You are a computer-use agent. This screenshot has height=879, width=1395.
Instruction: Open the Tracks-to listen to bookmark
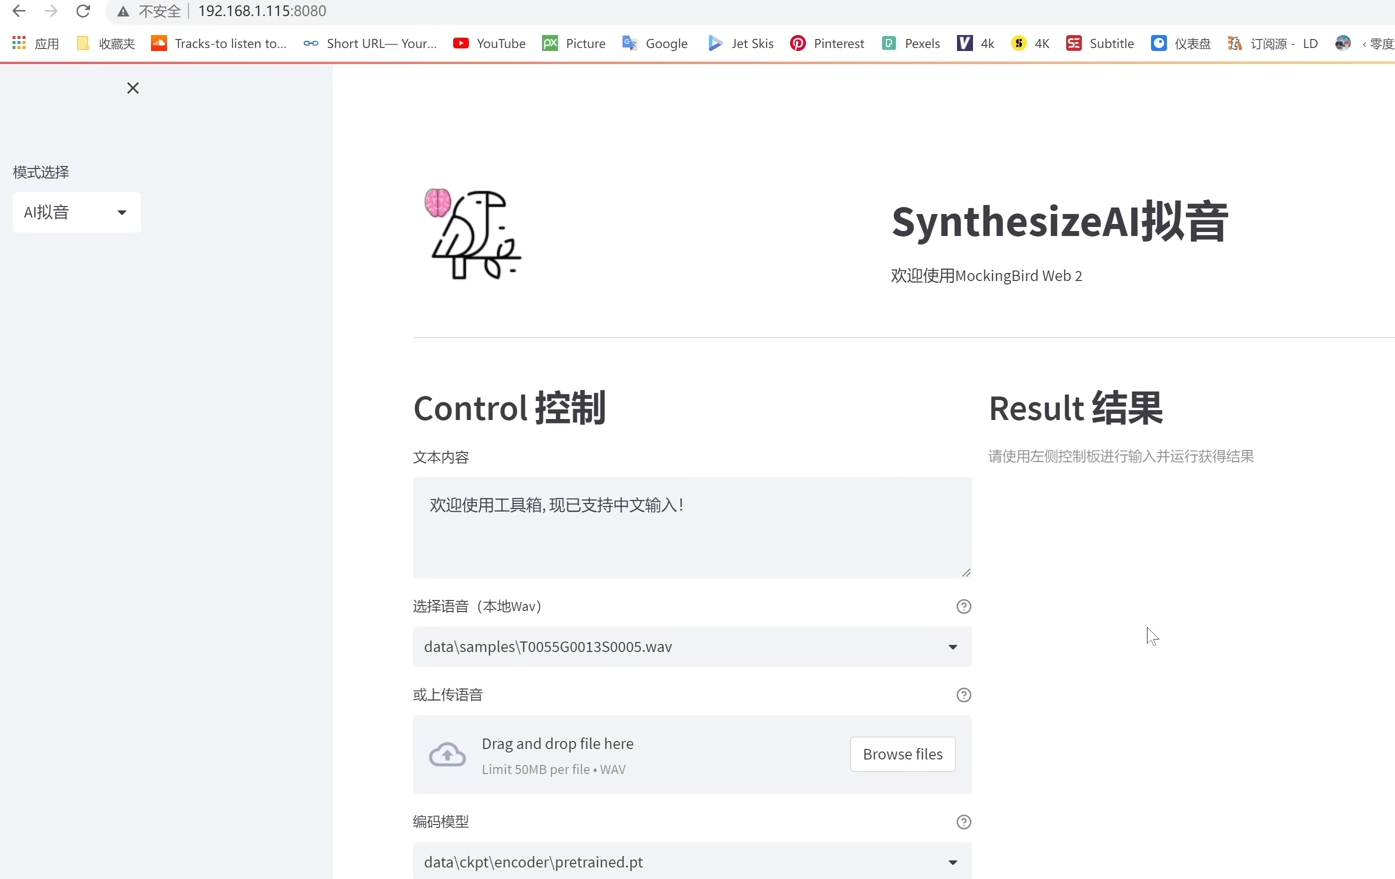(219, 43)
